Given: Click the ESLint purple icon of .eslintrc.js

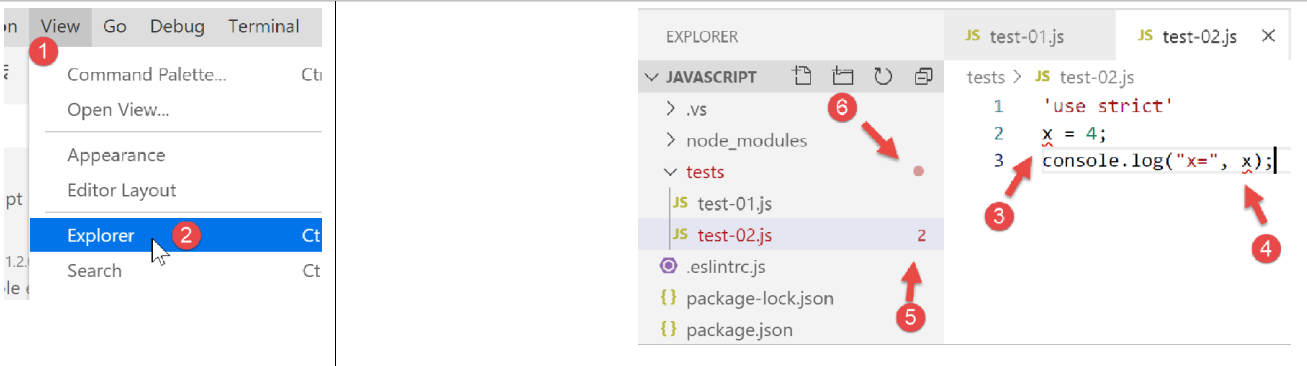Looking at the screenshot, I should [668, 266].
